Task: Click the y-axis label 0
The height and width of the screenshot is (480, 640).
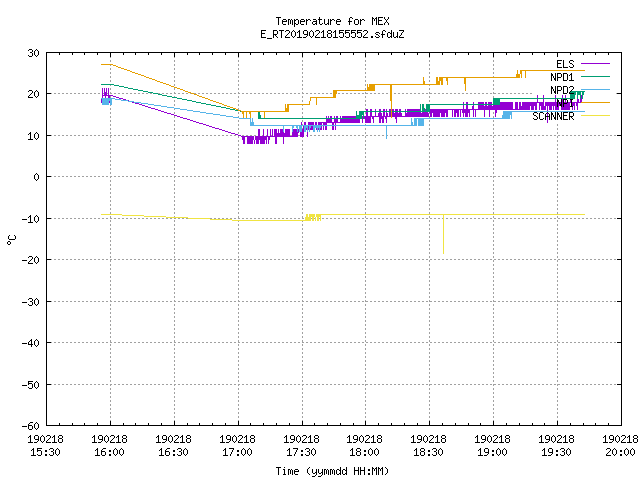Action: (37, 177)
